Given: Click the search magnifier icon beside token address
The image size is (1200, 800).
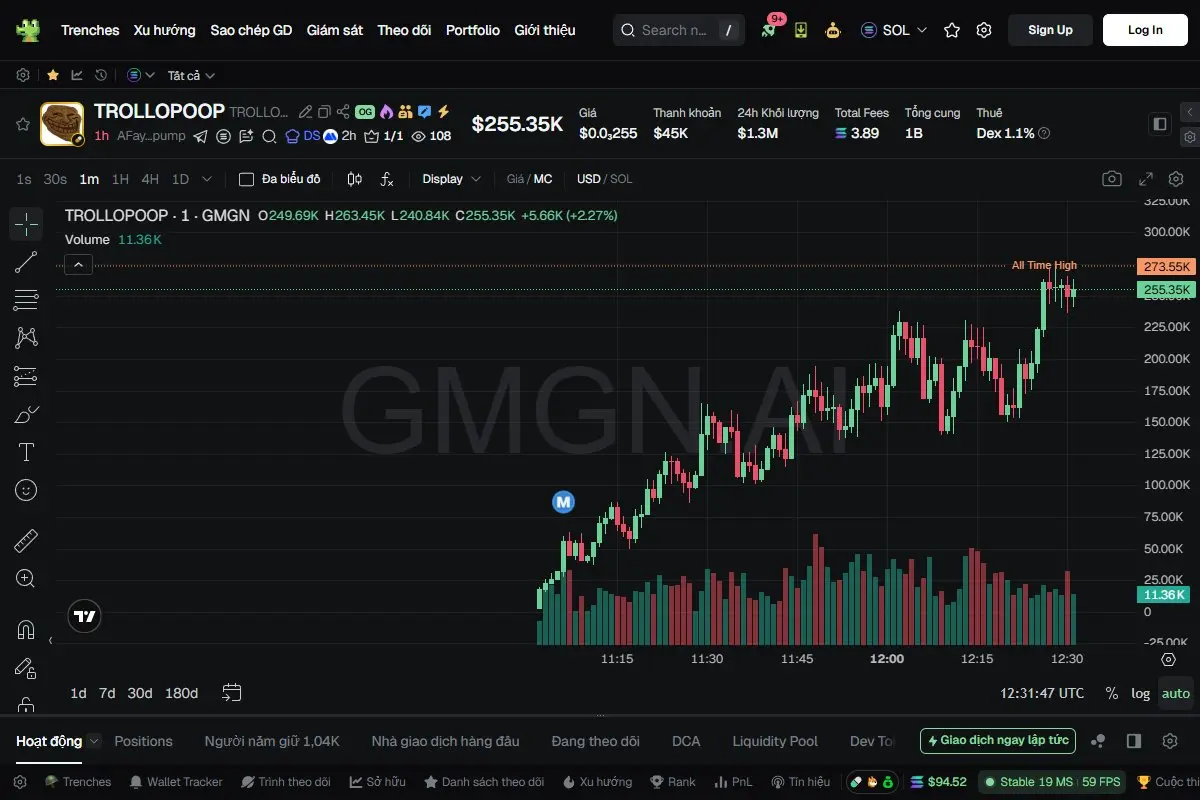Looking at the screenshot, I should pos(269,136).
